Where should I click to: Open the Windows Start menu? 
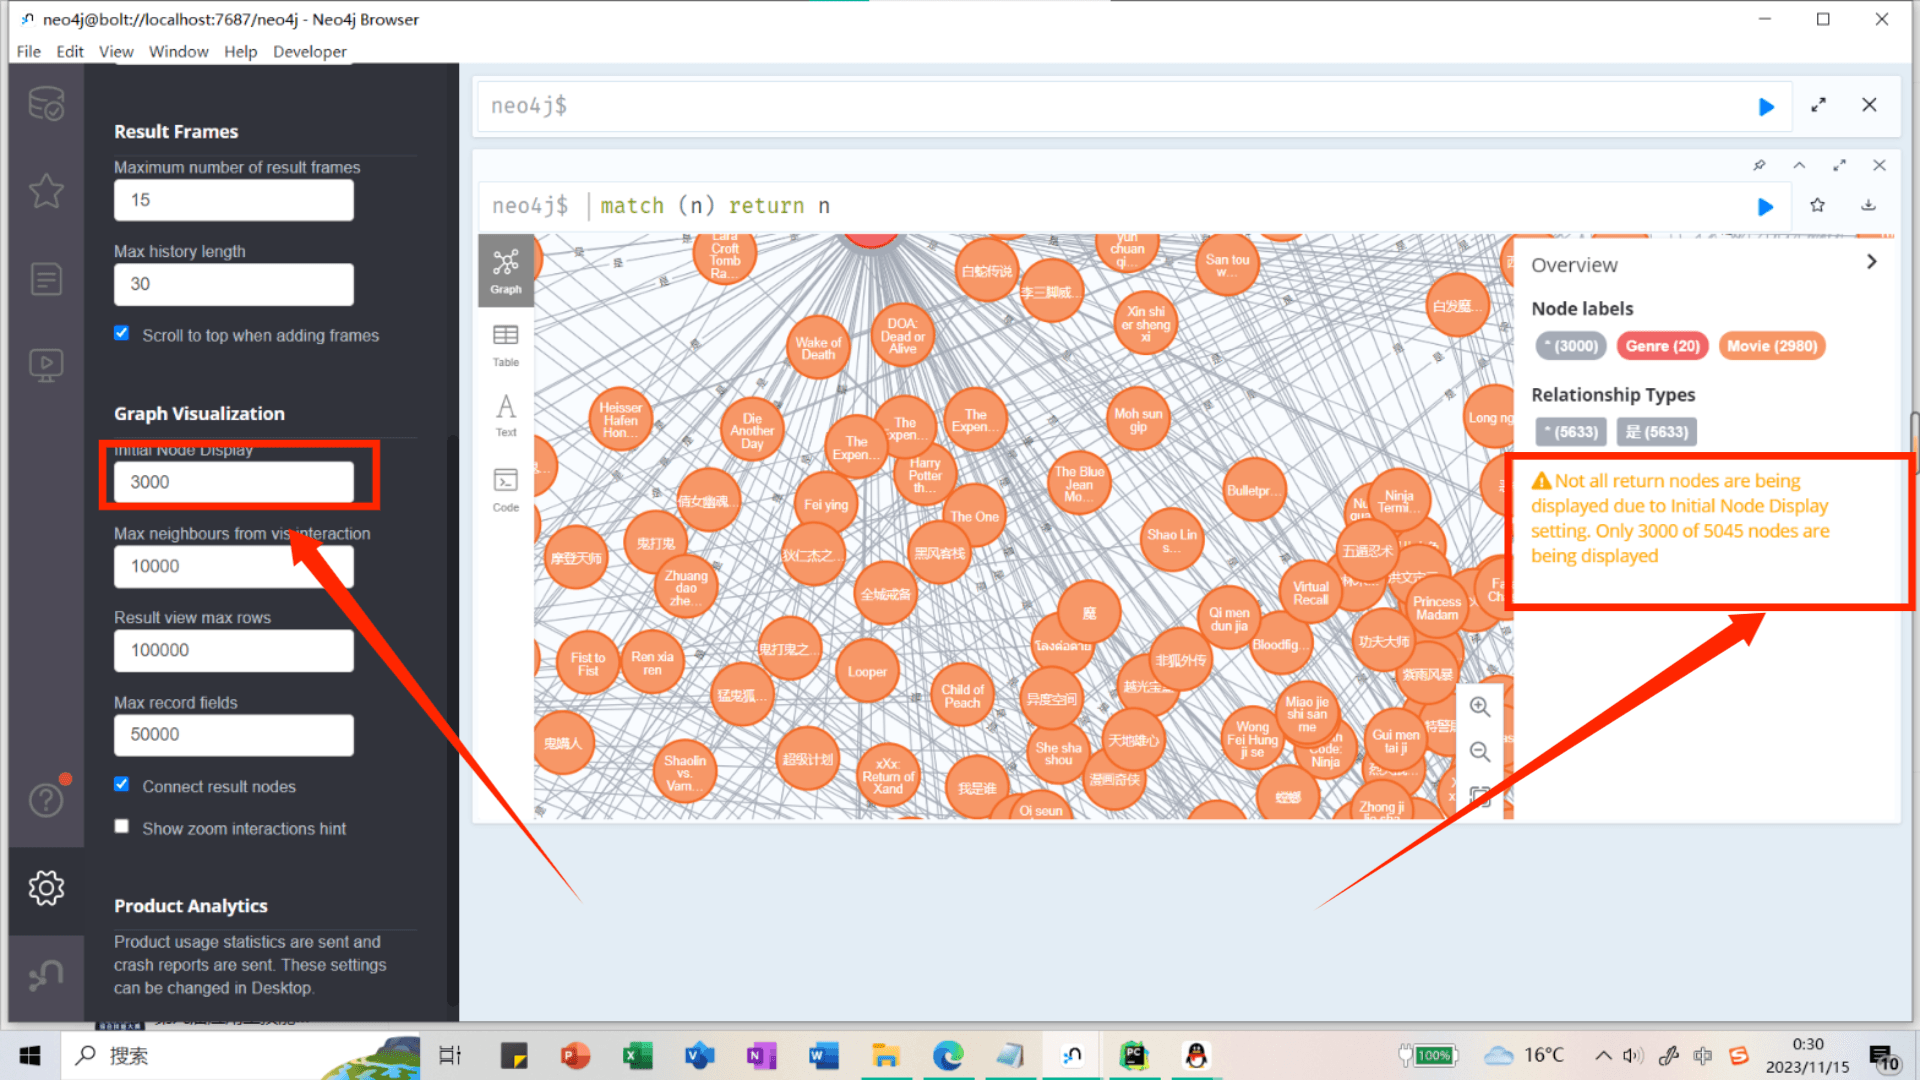tap(30, 1055)
